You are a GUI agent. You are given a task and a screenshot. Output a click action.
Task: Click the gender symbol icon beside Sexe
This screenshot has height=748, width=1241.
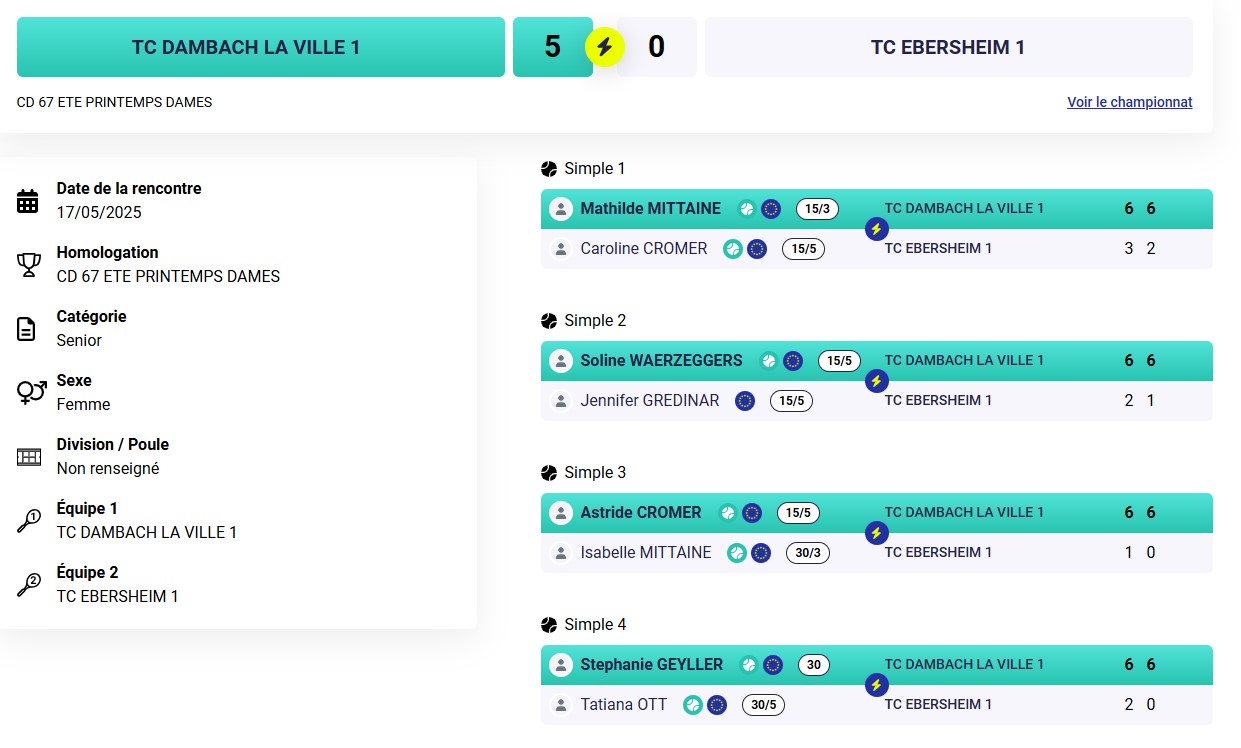click(x=31, y=392)
